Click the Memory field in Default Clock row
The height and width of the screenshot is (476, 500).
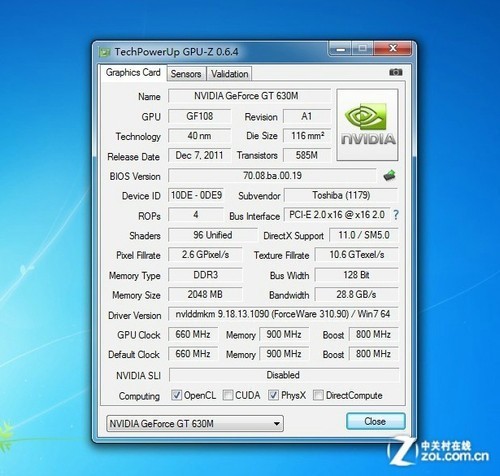click(x=284, y=354)
